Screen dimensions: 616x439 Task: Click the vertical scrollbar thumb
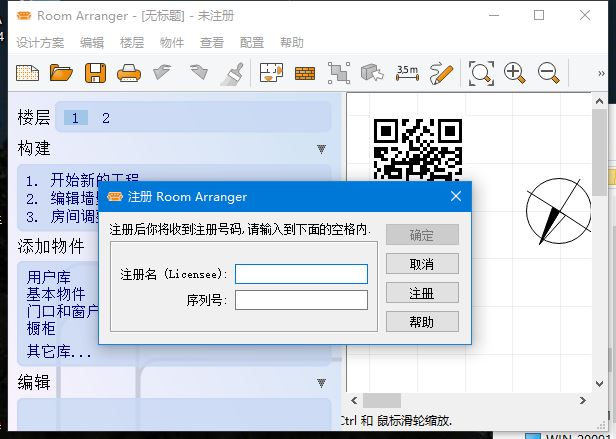click(x=600, y=152)
